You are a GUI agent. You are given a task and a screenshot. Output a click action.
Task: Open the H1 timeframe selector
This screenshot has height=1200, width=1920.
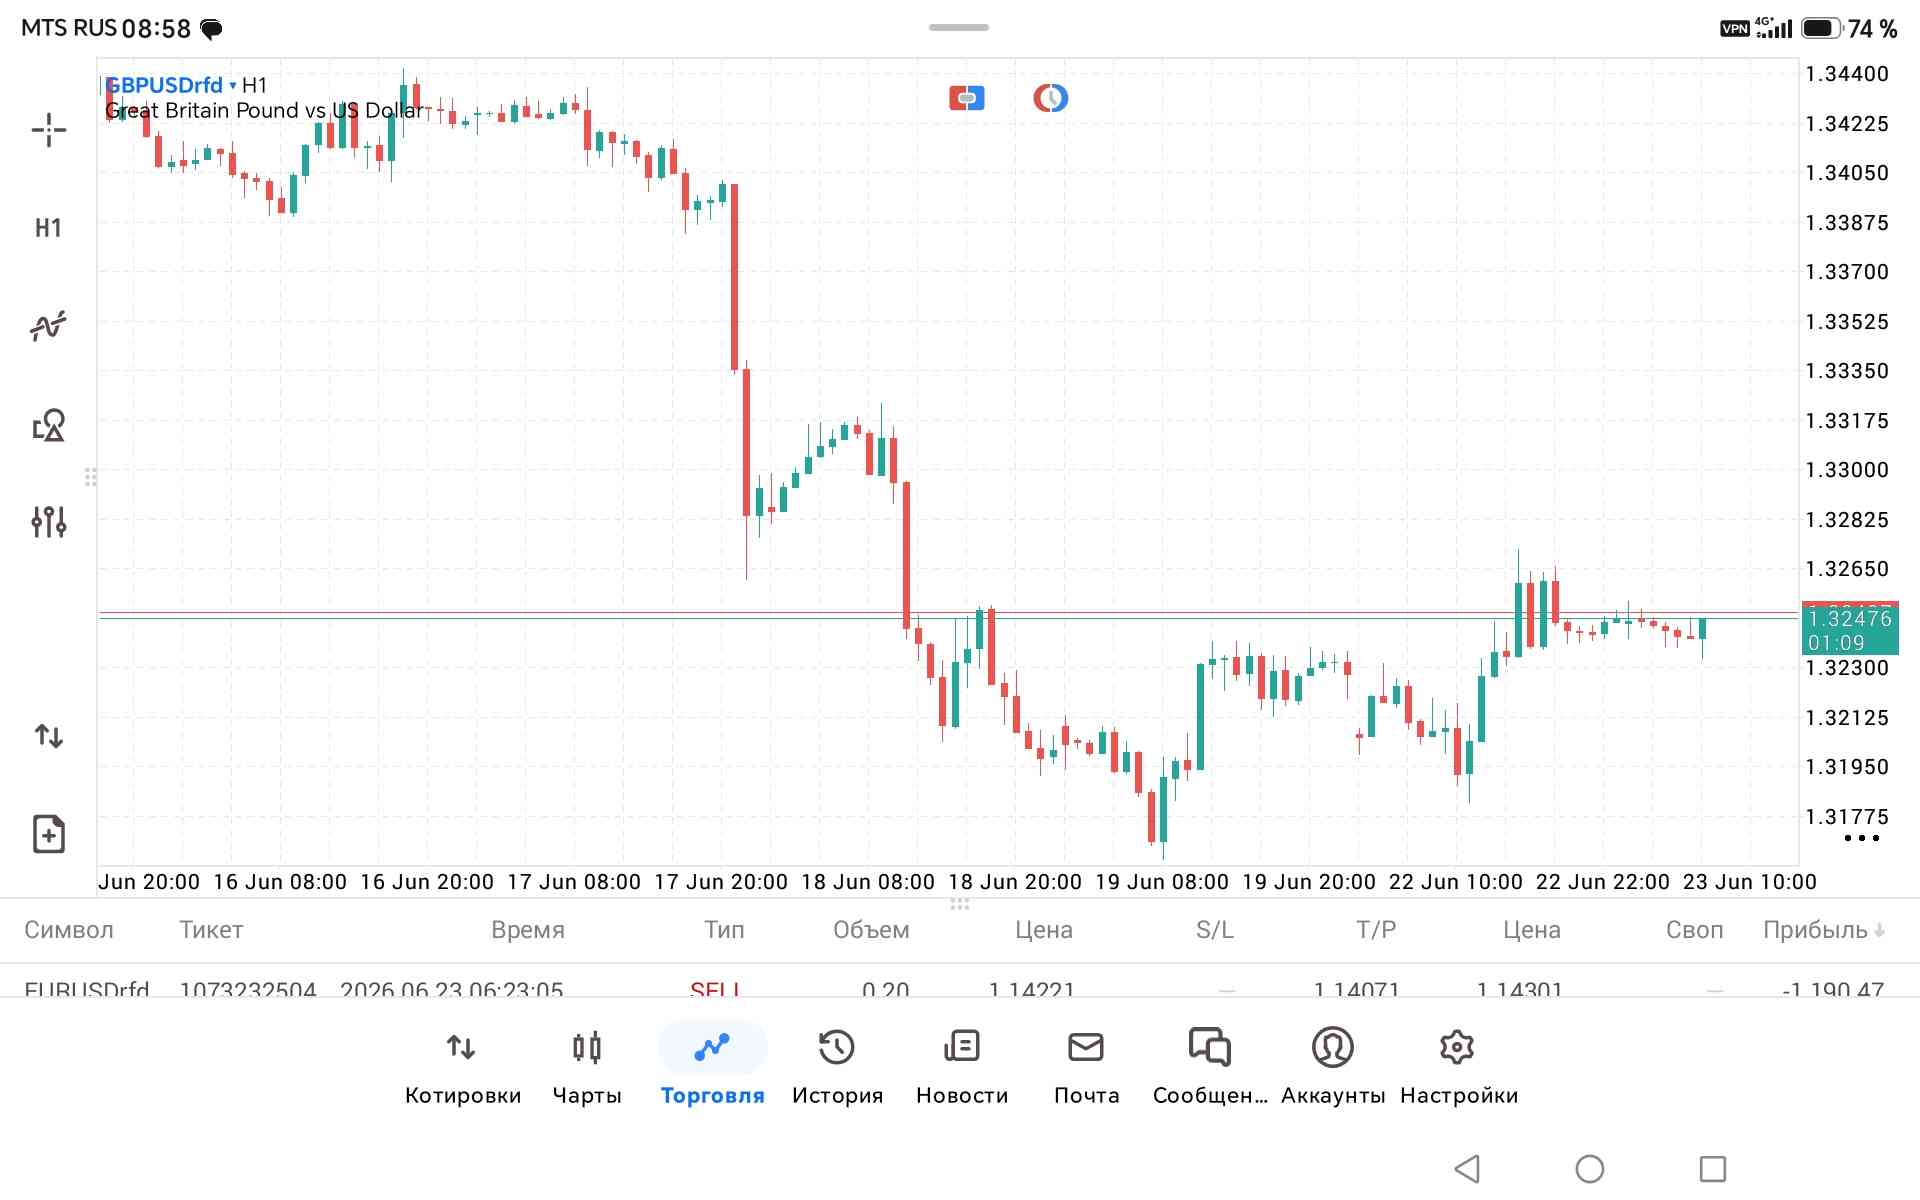click(48, 228)
